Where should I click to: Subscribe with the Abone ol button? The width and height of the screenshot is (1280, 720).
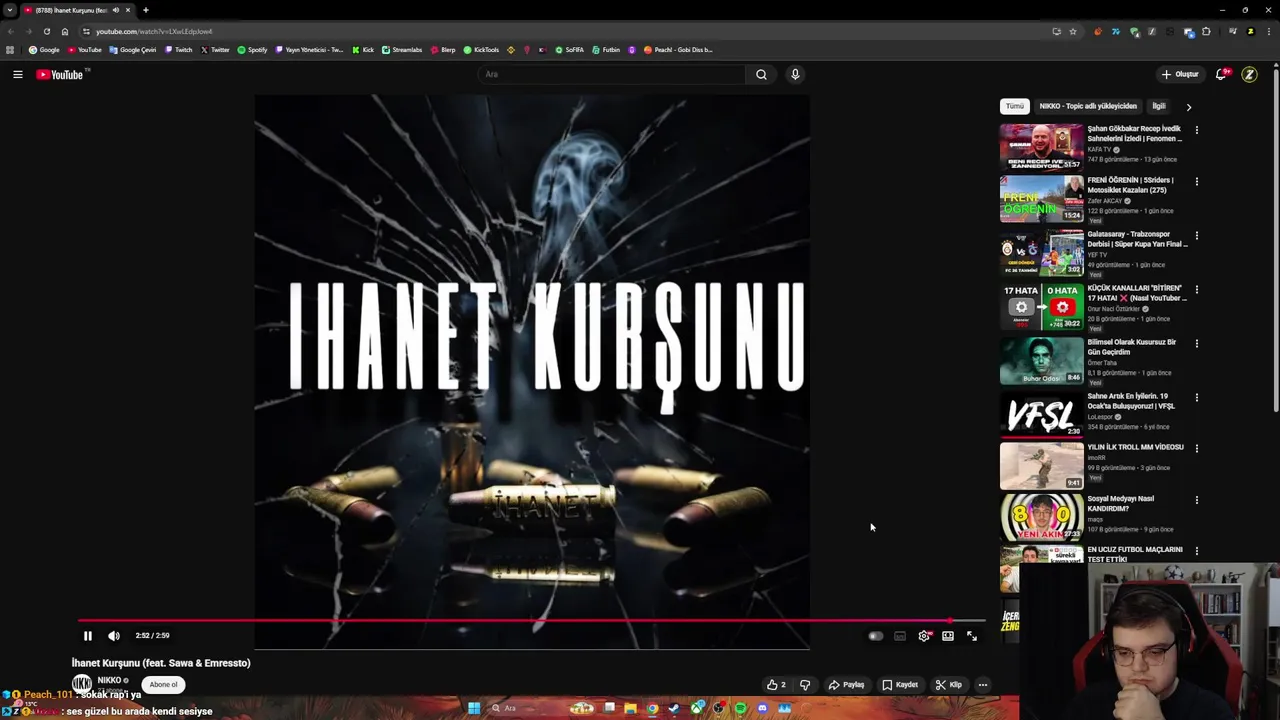[163, 685]
